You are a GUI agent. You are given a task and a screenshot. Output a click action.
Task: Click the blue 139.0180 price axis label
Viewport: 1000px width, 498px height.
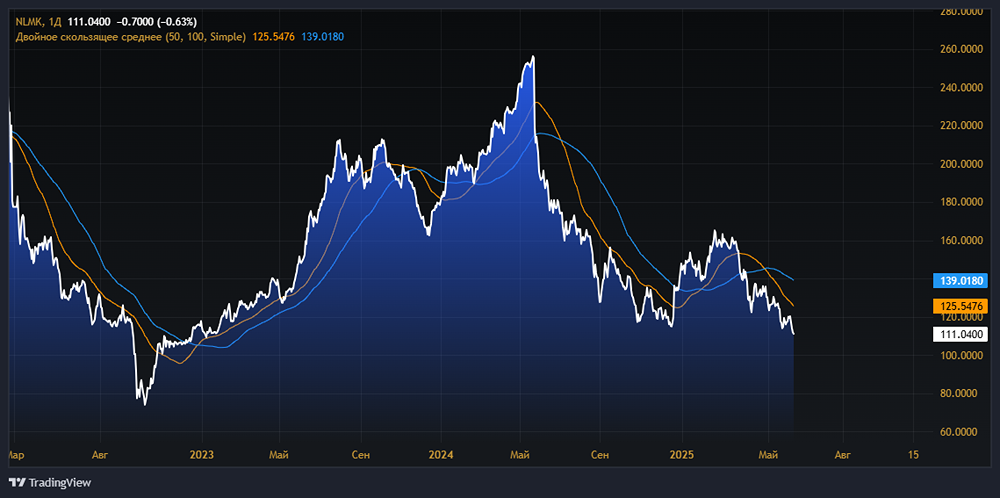[x=960, y=280]
